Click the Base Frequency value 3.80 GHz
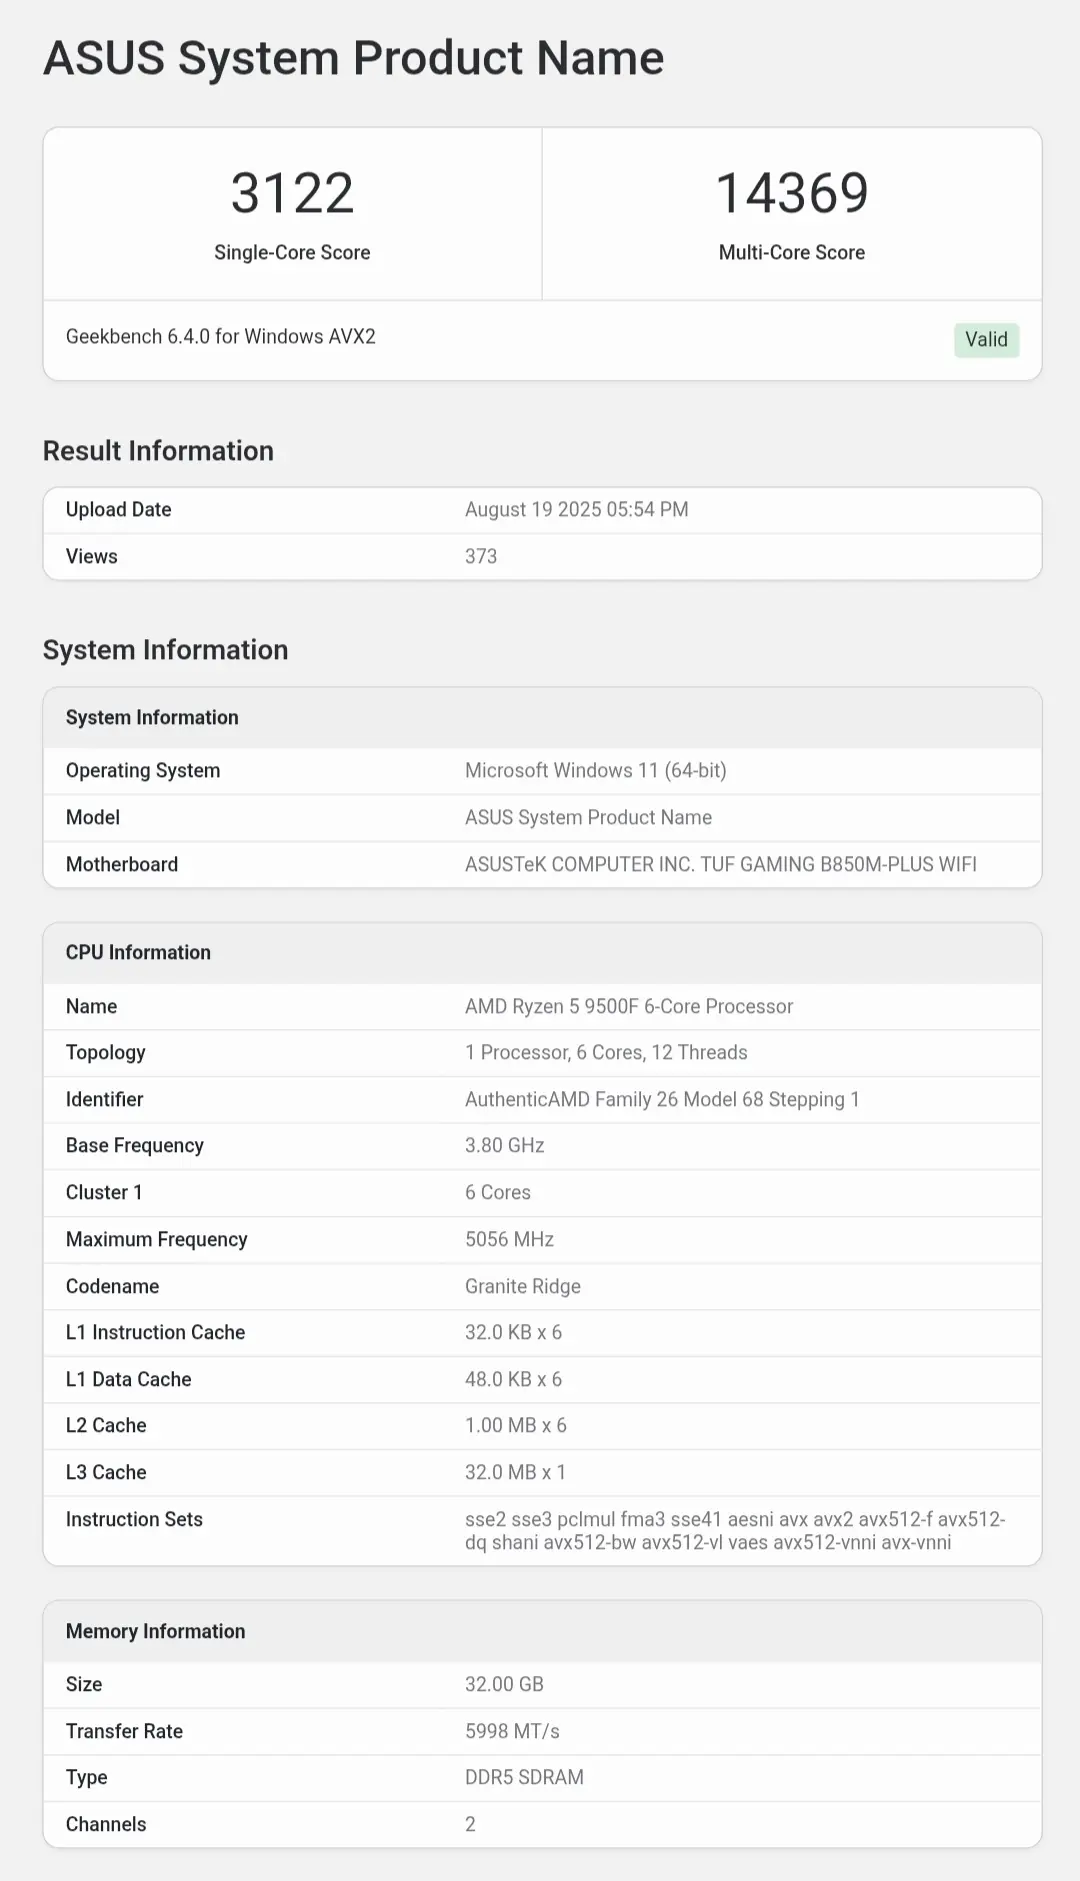 point(505,1145)
